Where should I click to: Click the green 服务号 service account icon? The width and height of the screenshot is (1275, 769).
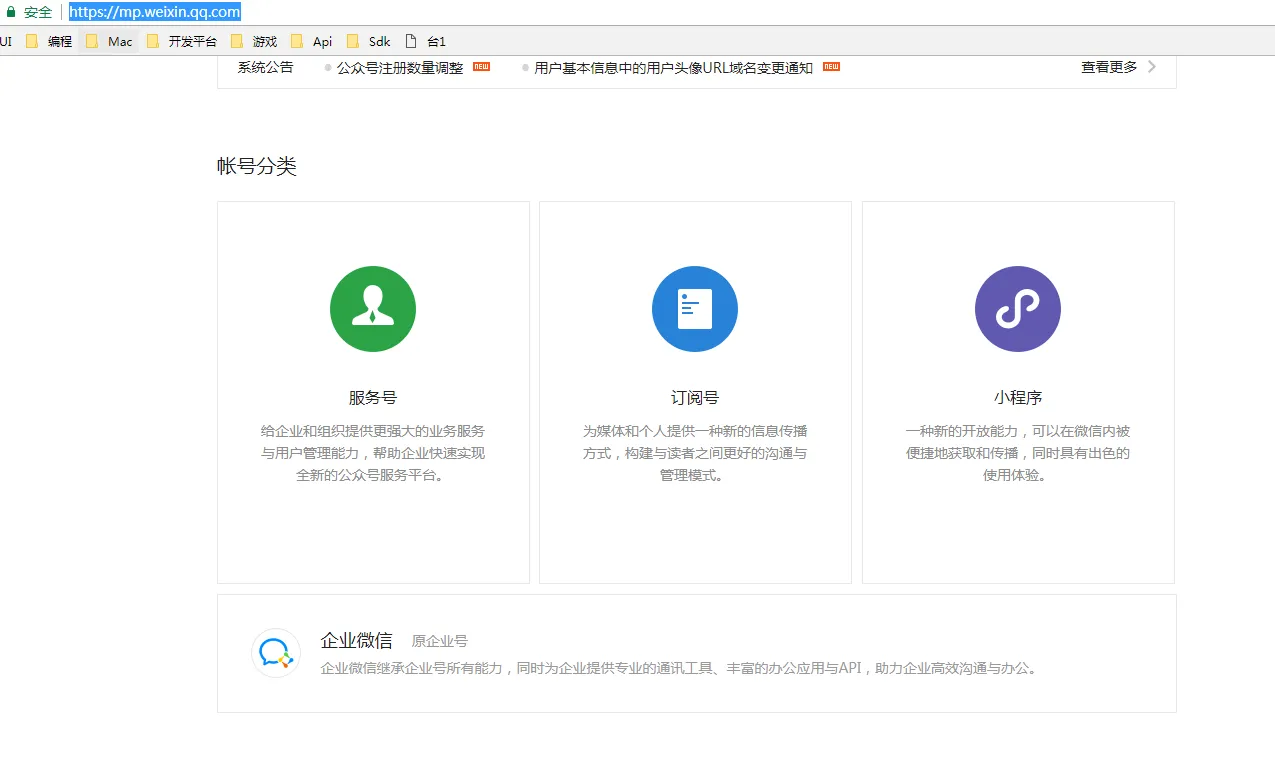[x=372, y=309]
